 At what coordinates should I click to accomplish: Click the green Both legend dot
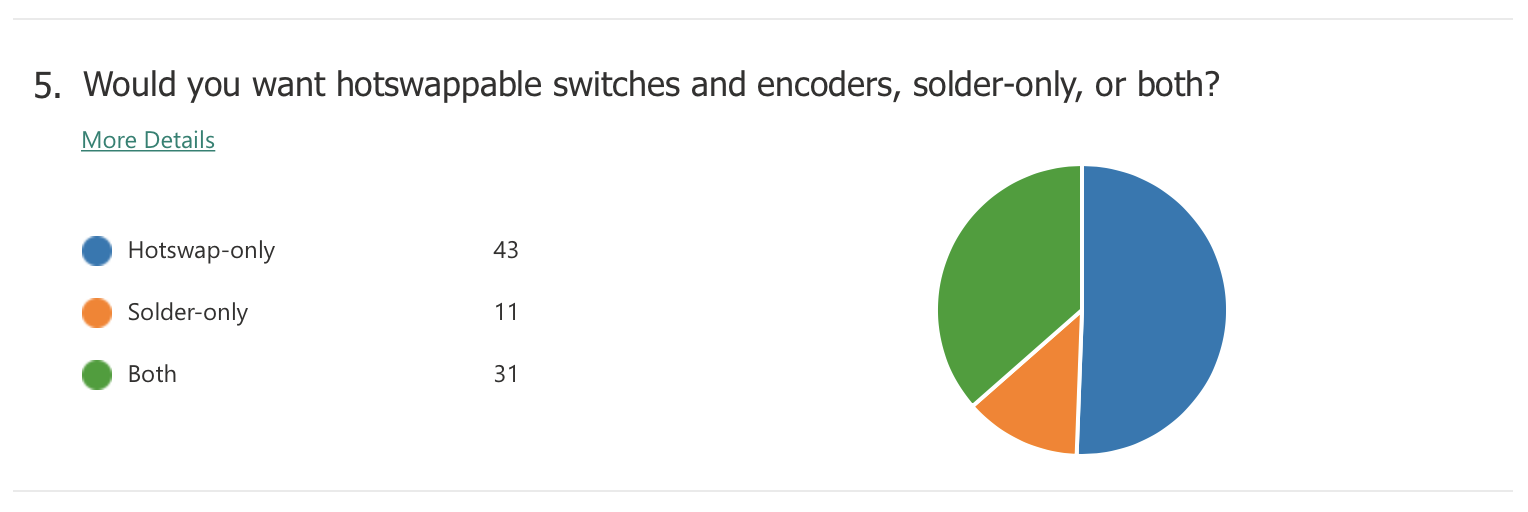pyautogui.click(x=97, y=375)
